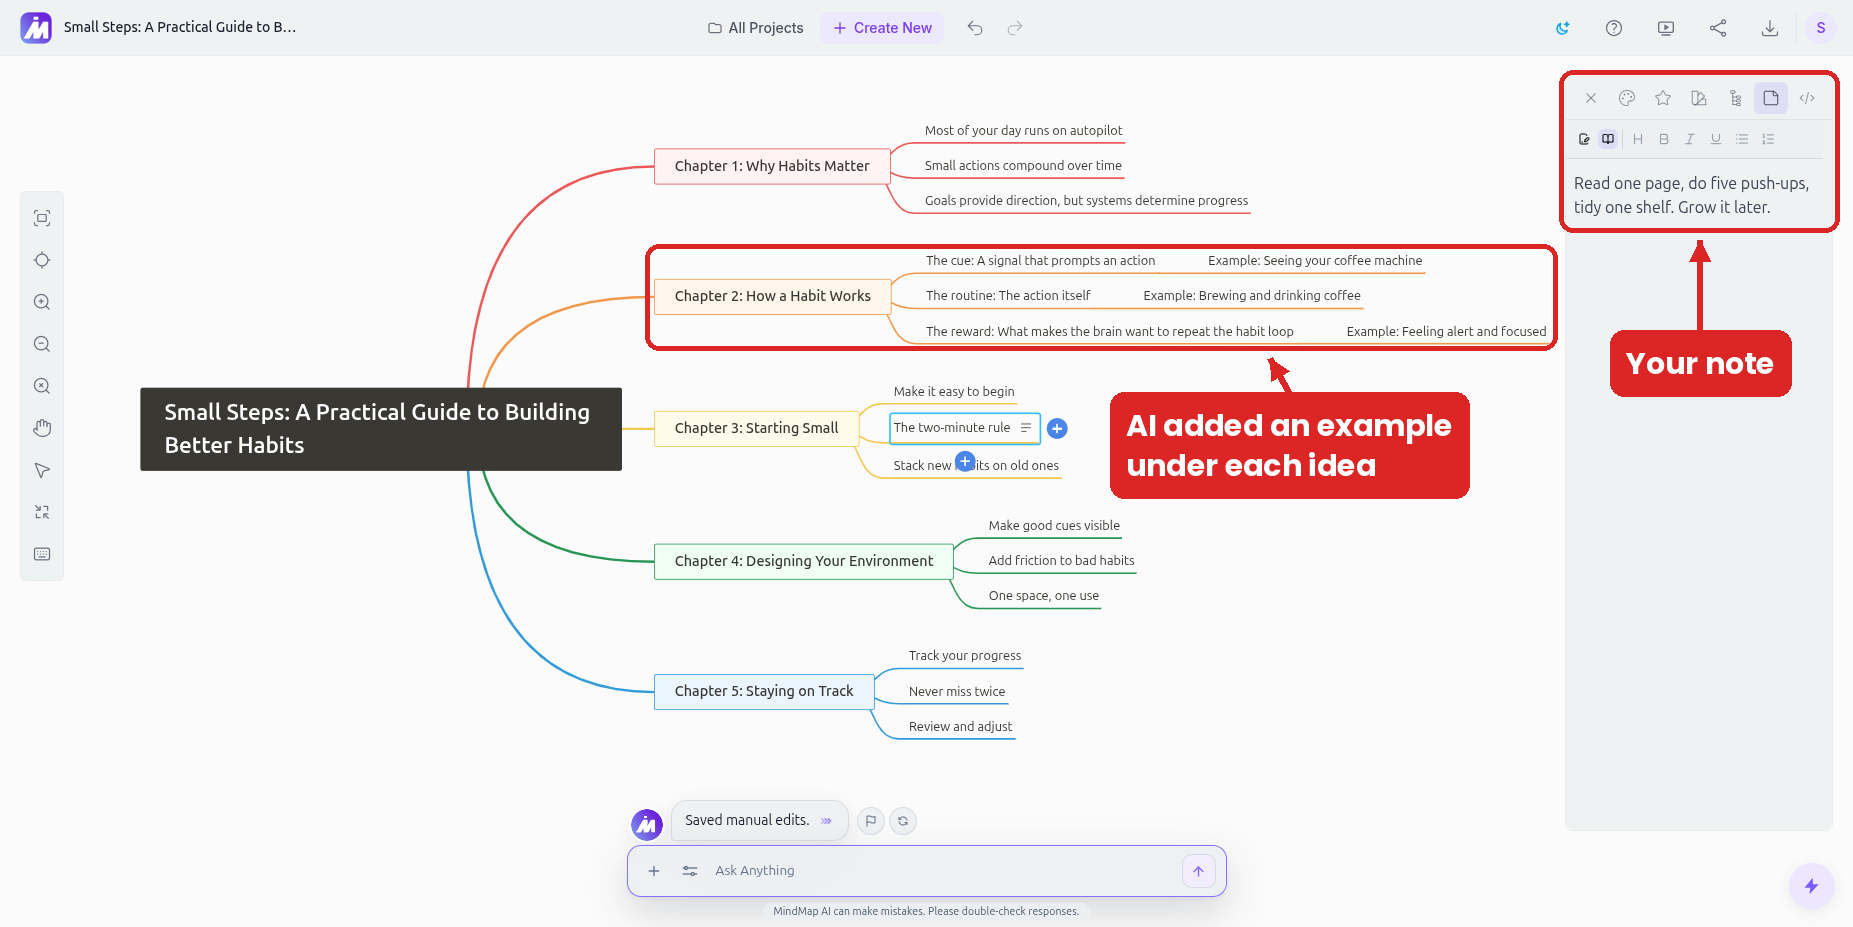Click the download icon in top bar
Image resolution: width=1853 pixels, height=927 pixels.
click(x=1770, y=28)
